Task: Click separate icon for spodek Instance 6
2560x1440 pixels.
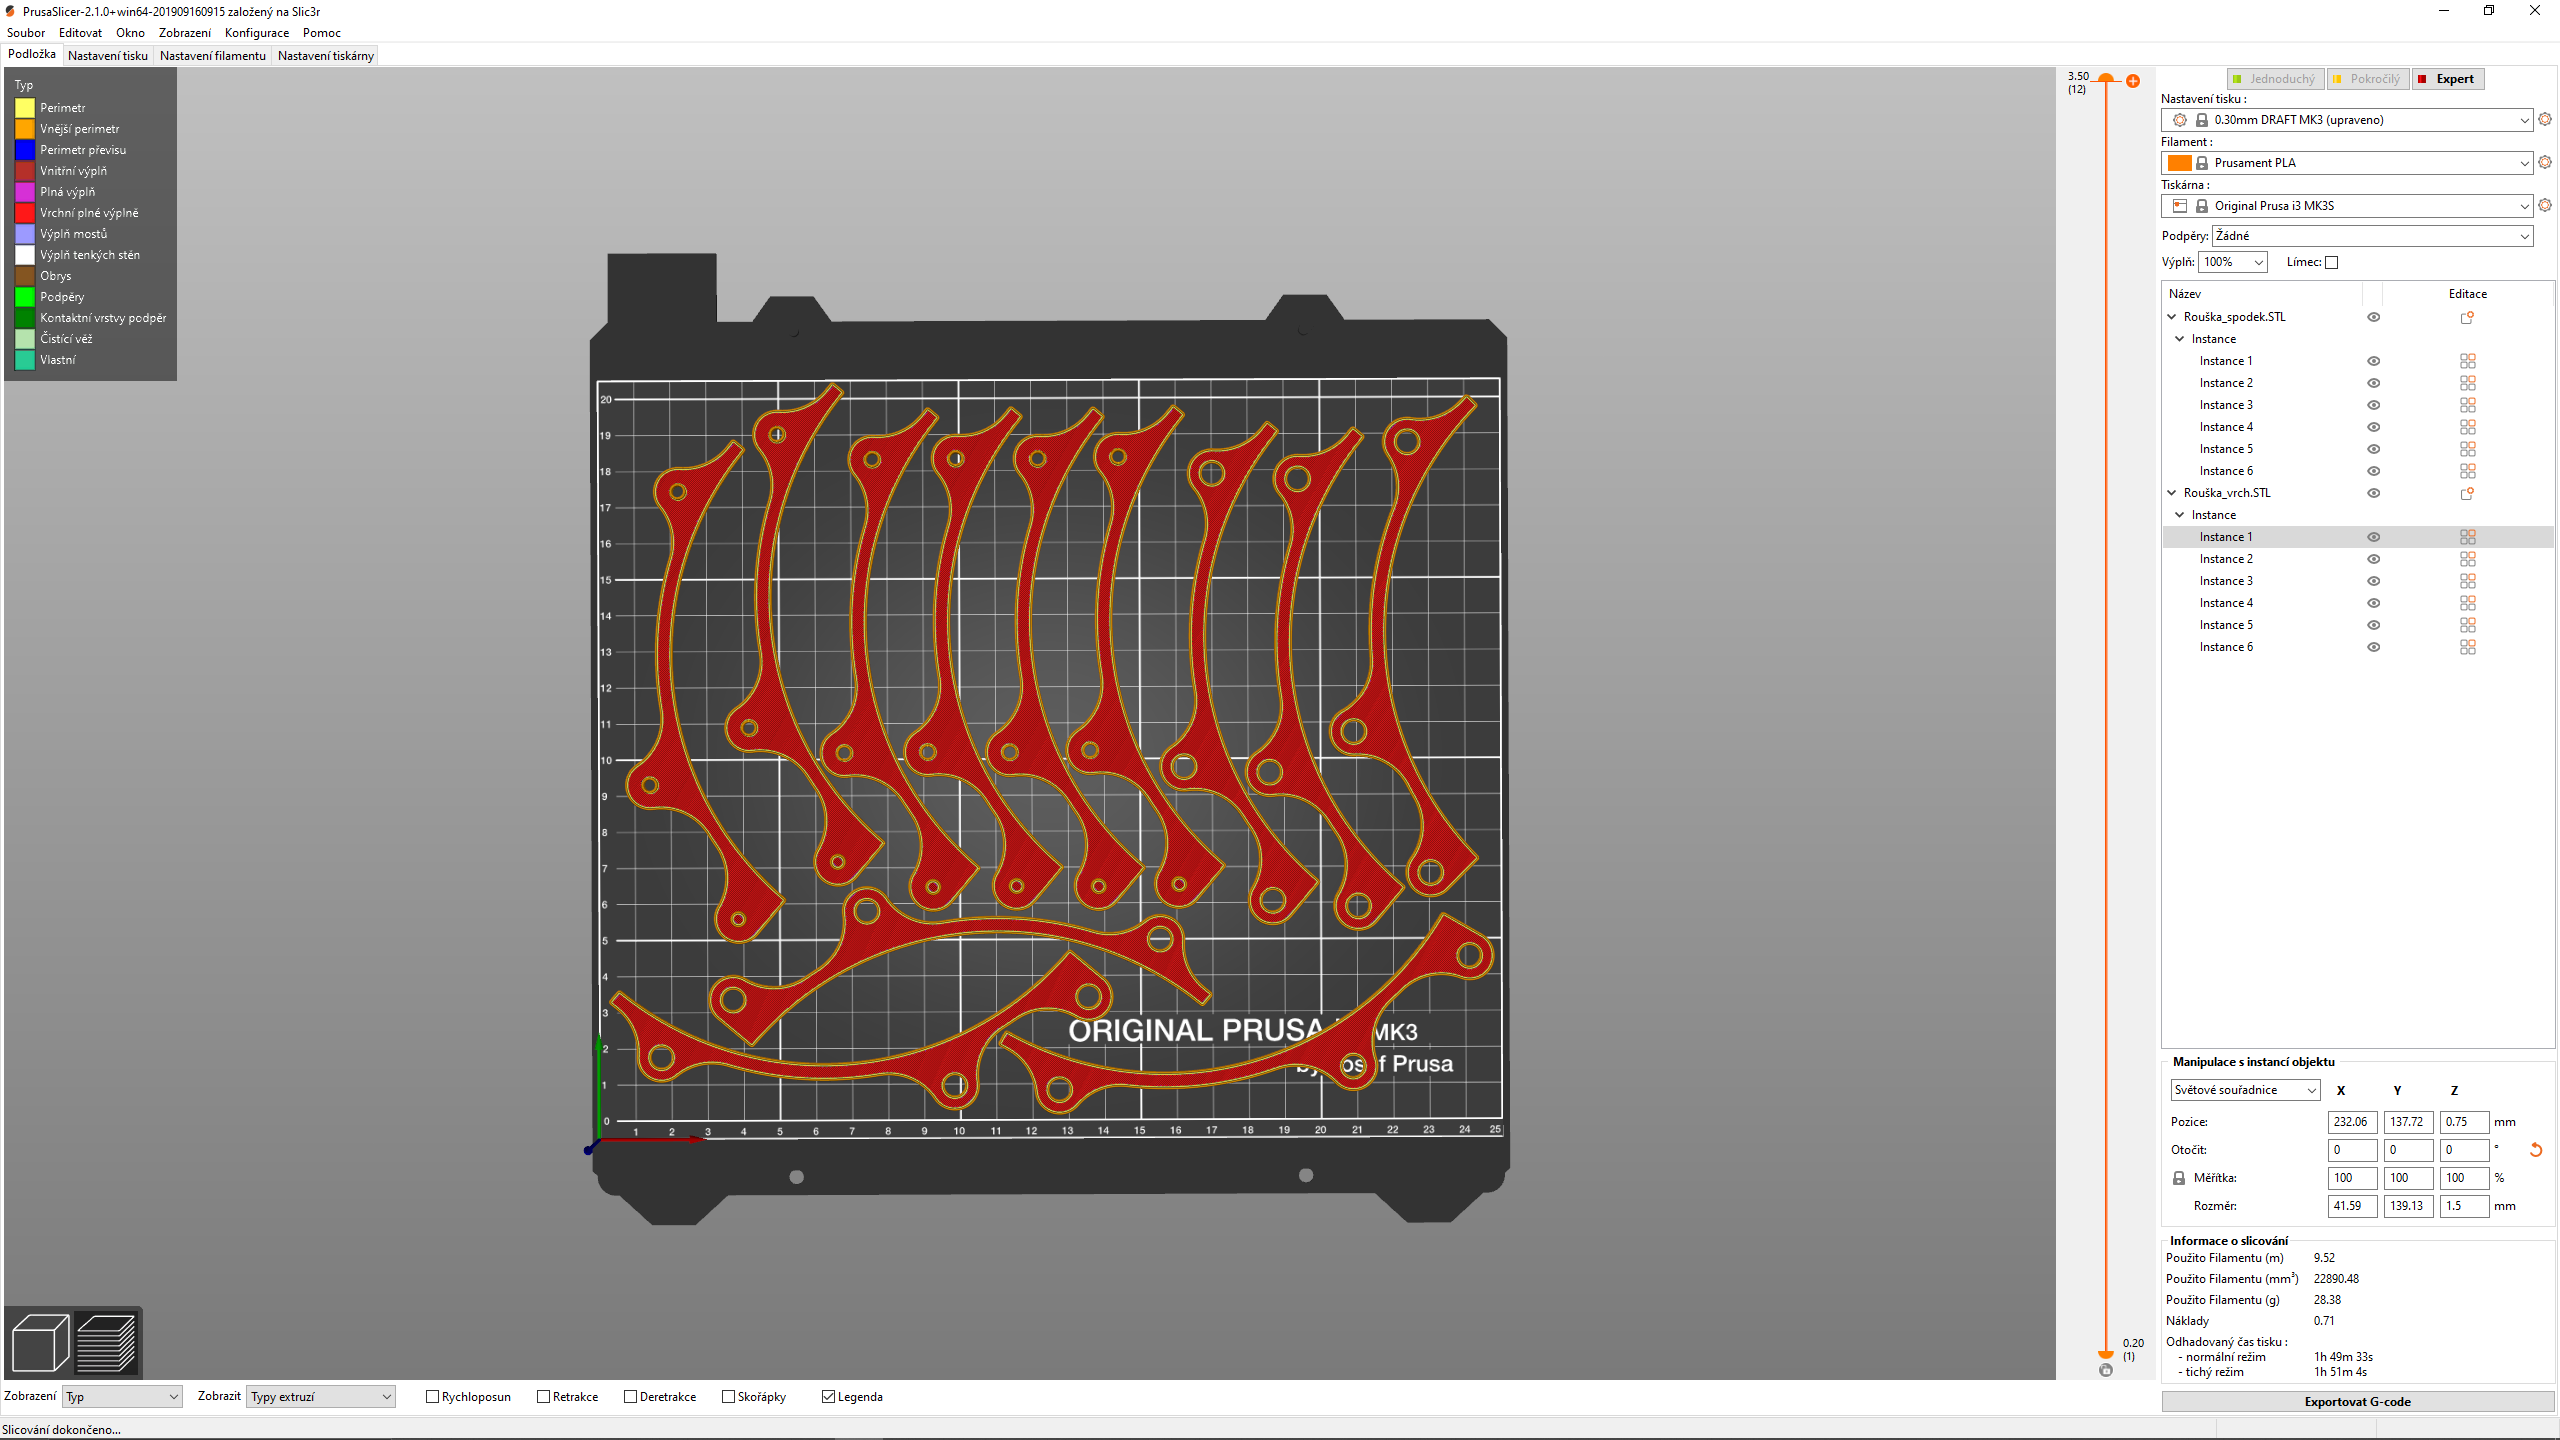Action: click(x=2467, y=471)
